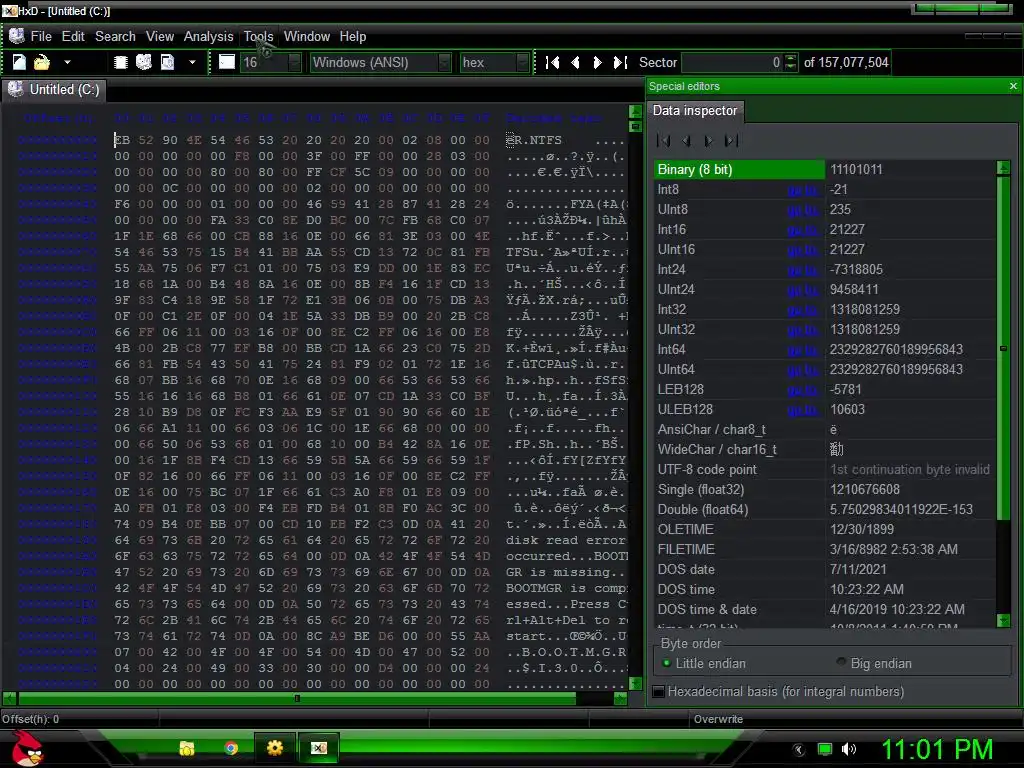Click the go to link for Int16
The width and height of the screenshot is (1024, 768).
coord(803,230)
